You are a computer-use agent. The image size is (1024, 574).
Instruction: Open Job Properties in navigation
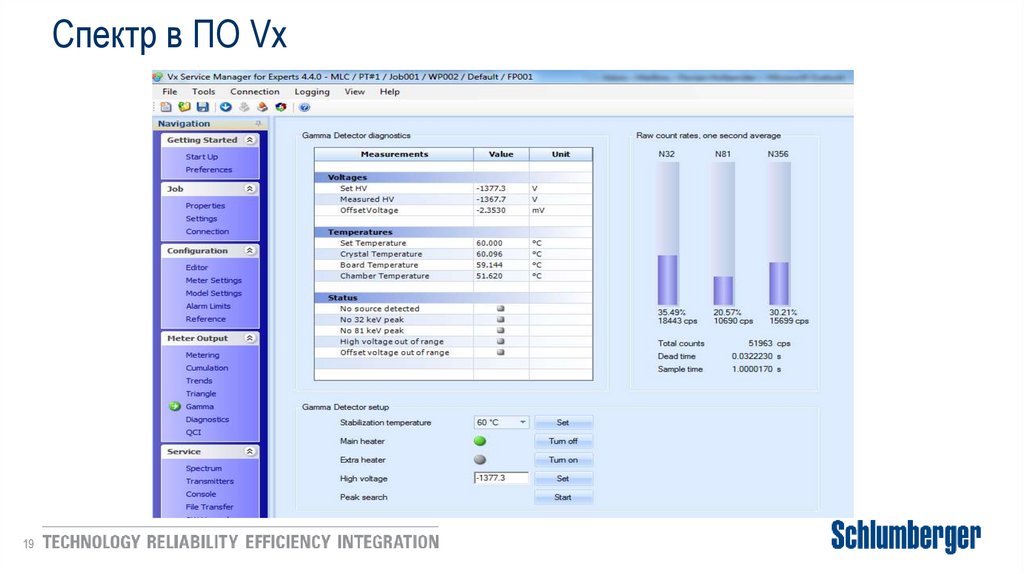(x=205, y=205)
